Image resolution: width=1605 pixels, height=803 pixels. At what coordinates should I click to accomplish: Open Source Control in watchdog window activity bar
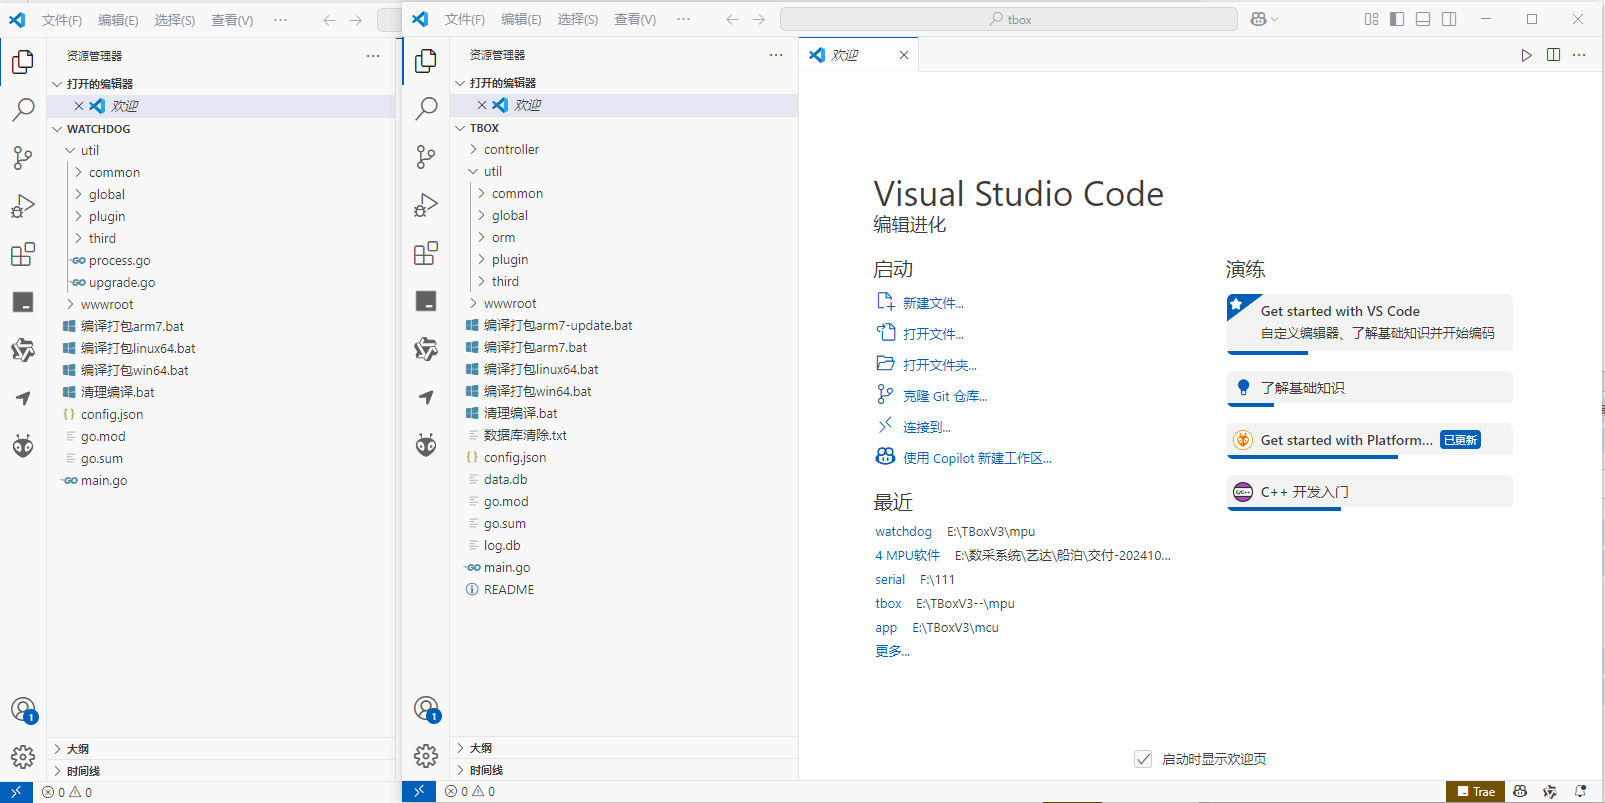point(23,157)
